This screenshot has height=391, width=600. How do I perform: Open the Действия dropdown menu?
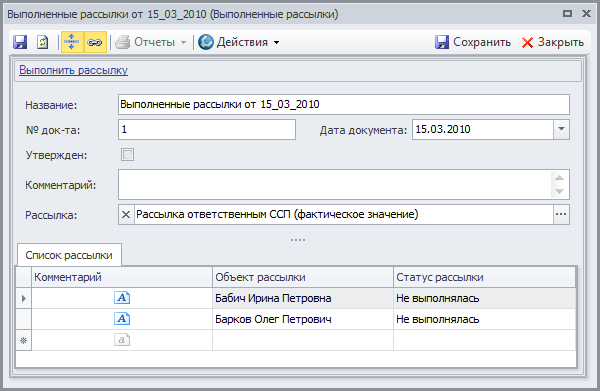click(x=239, y=42)
